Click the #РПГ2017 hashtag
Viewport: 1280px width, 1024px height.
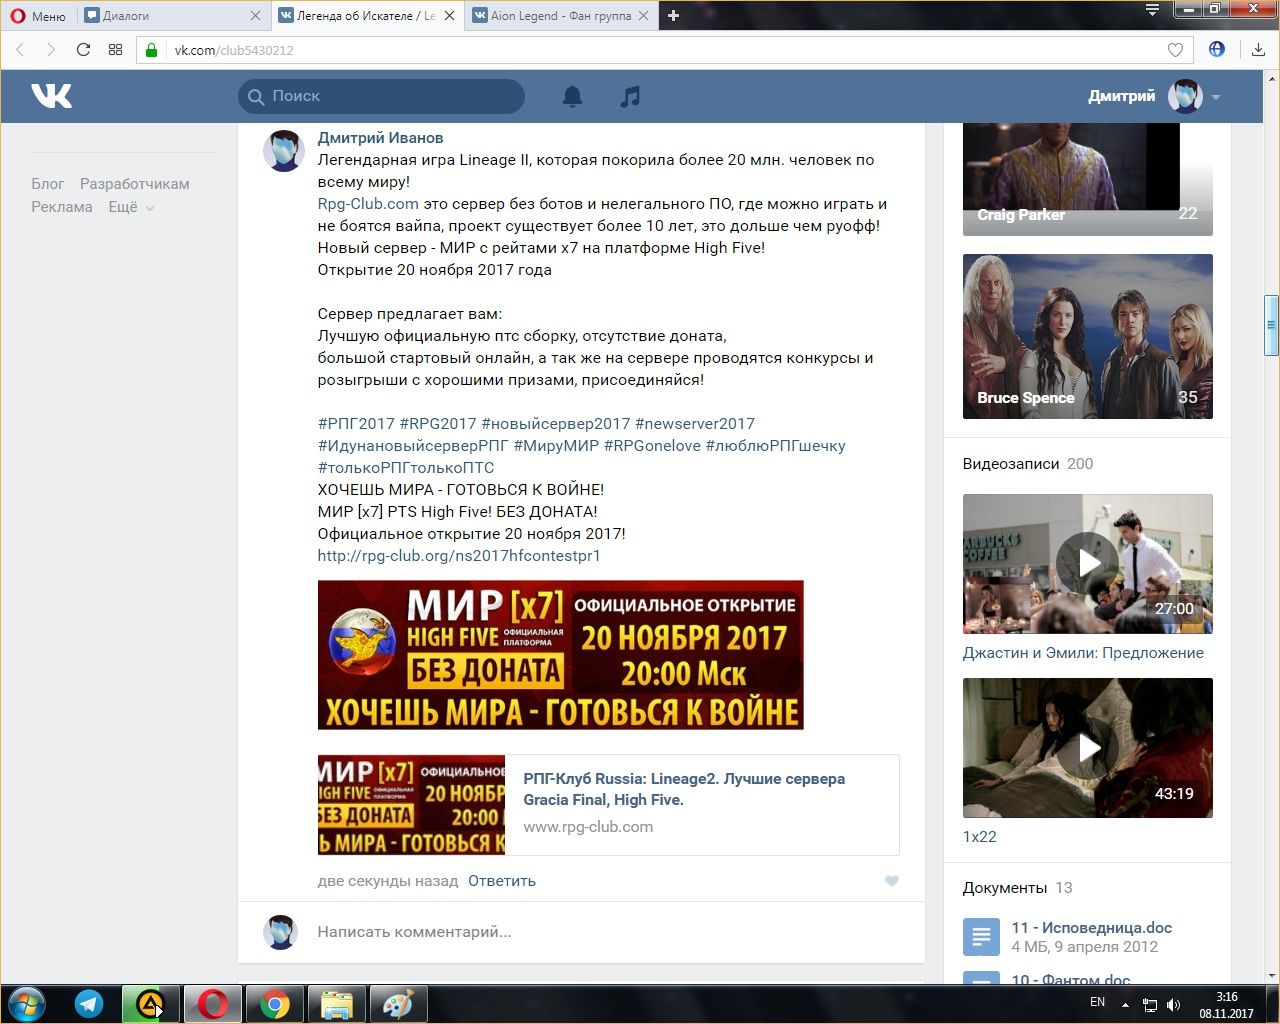pos(356,424)
